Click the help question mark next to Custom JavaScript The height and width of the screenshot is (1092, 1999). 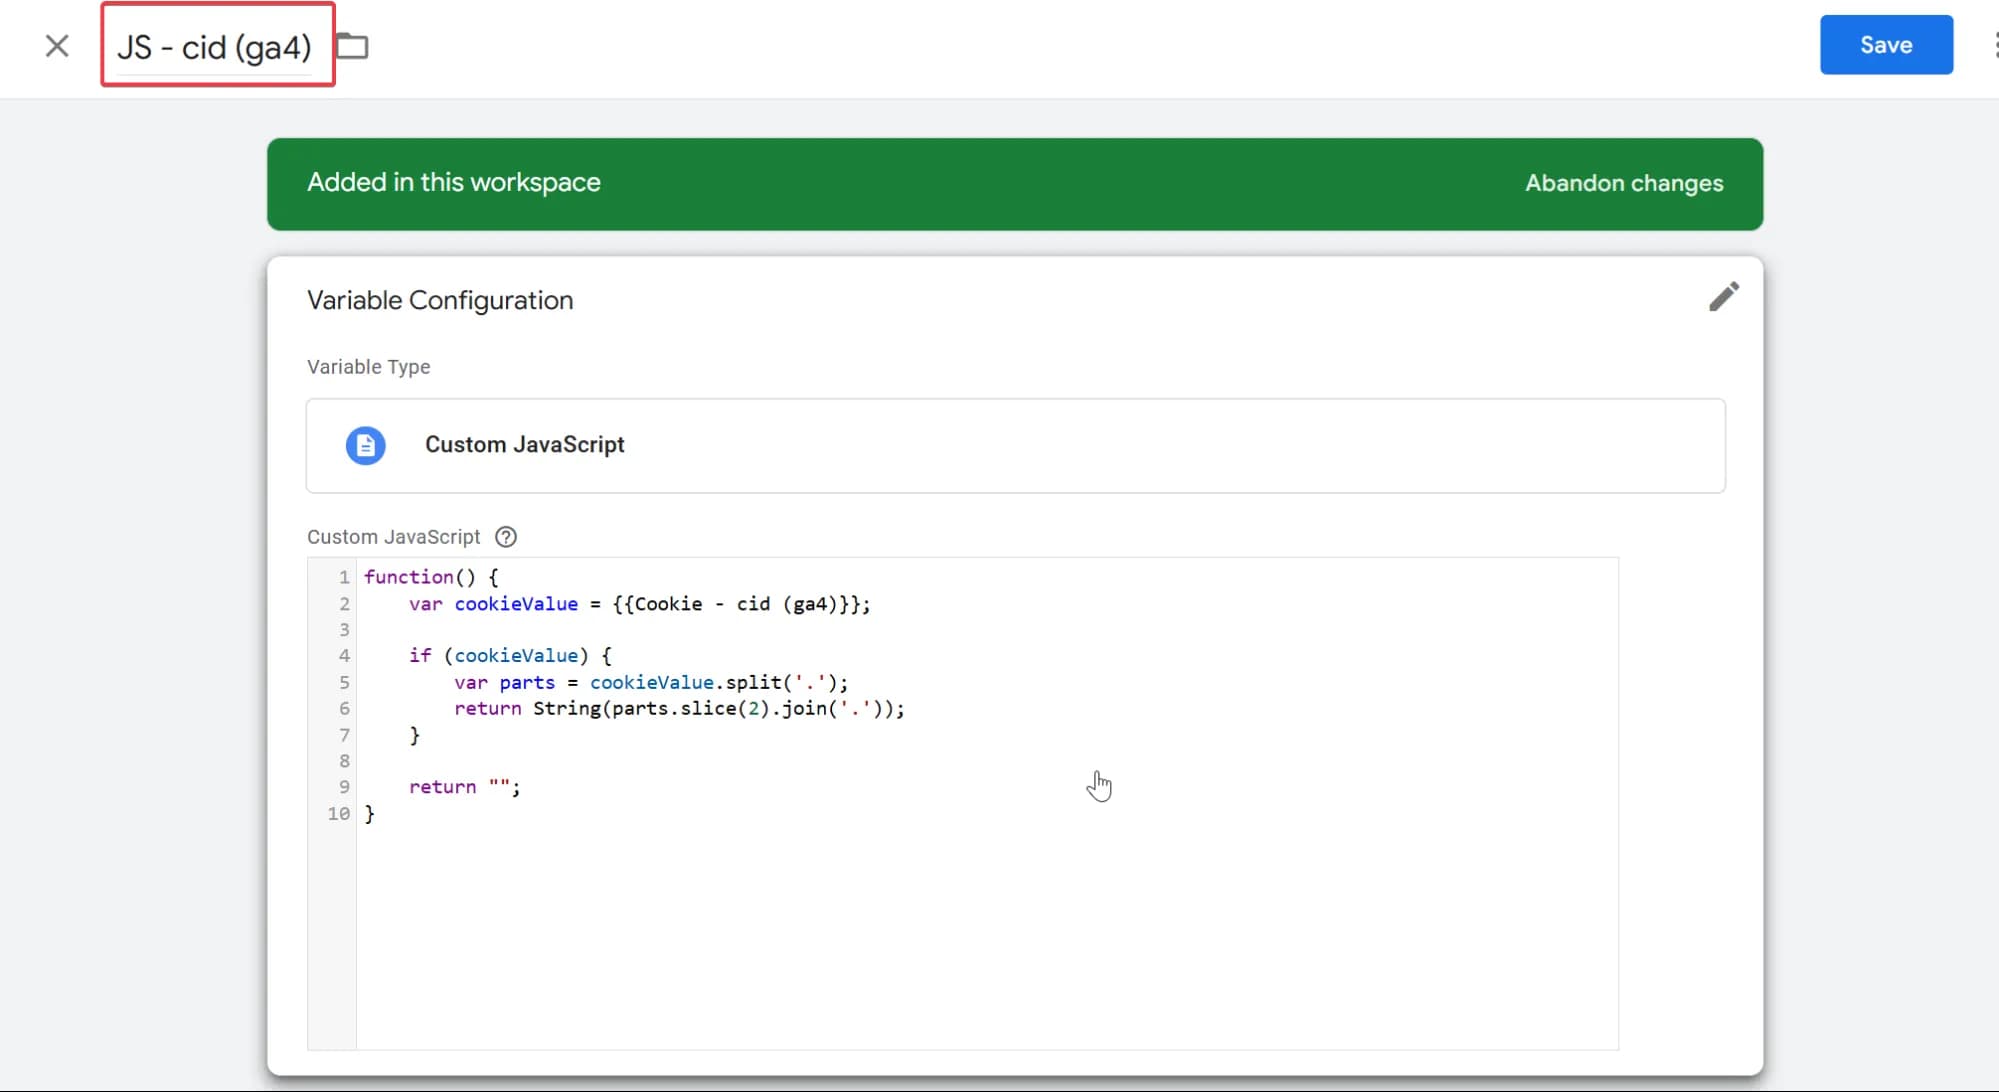click(506, 537)
